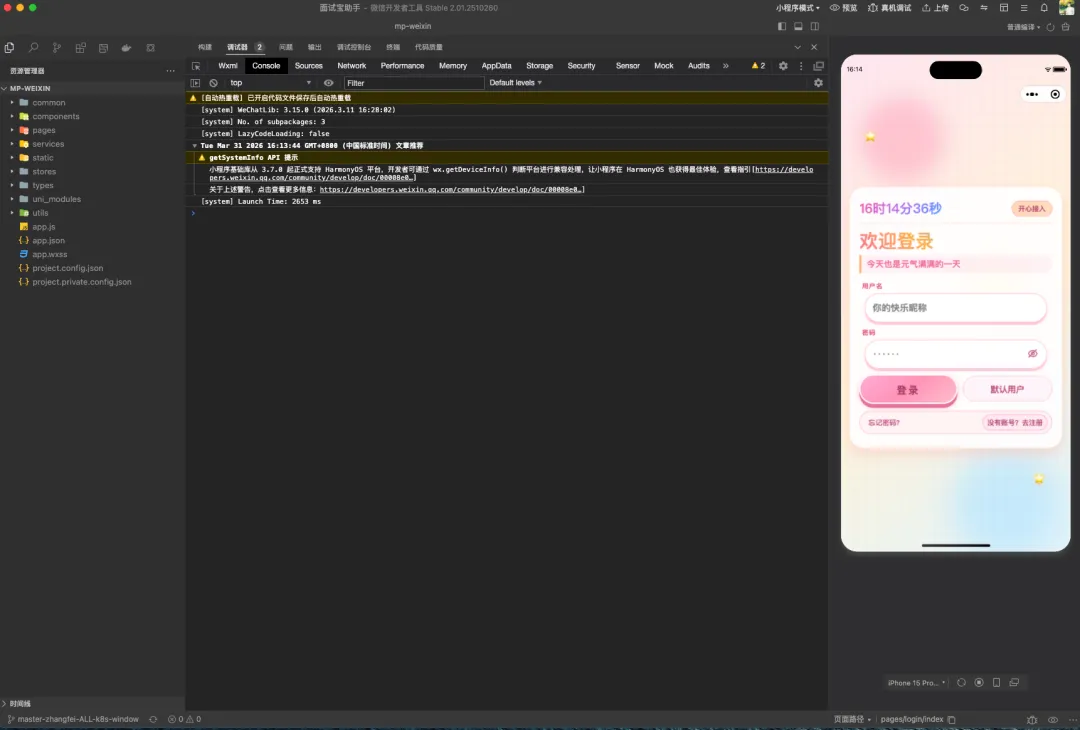Copy the page path pages/login/index
Viewport: 1080px width, 730px height.
coord(951,720)
